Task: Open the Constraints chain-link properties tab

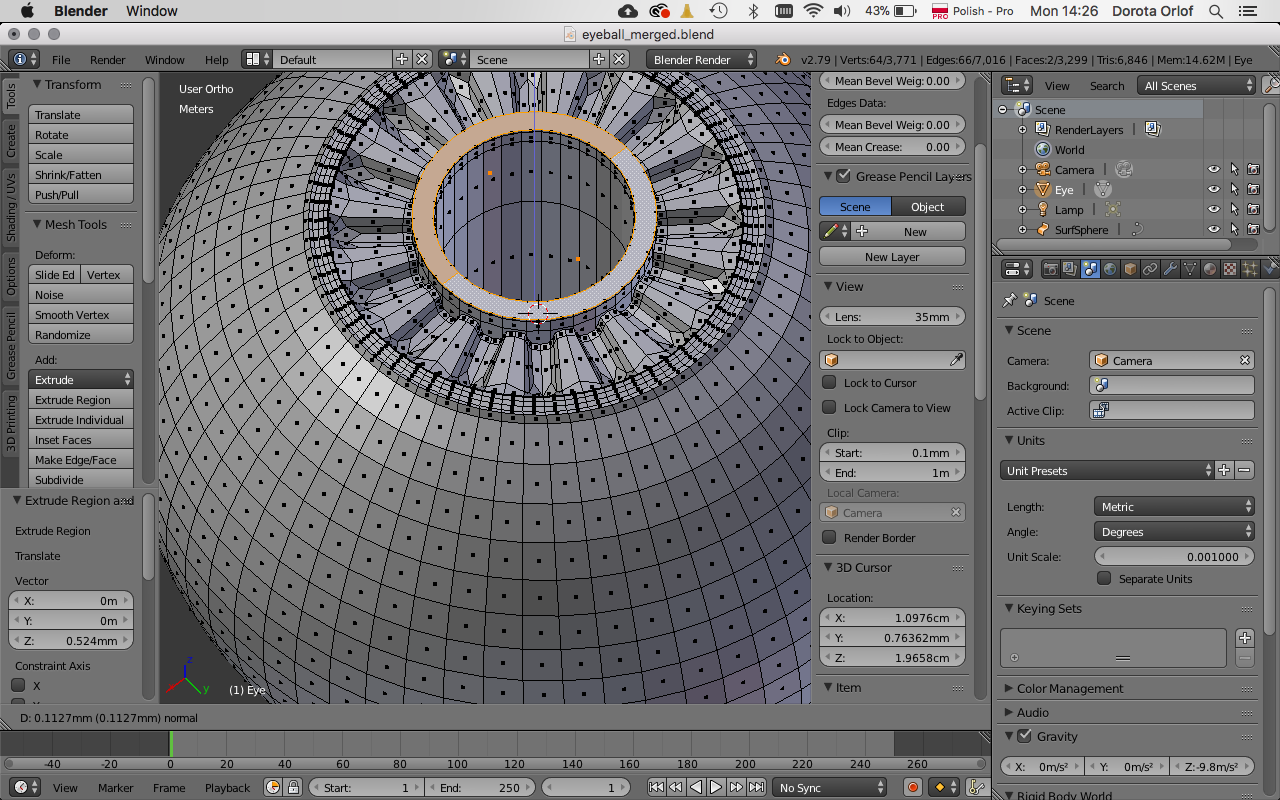Action: [x=1150, y=269]
